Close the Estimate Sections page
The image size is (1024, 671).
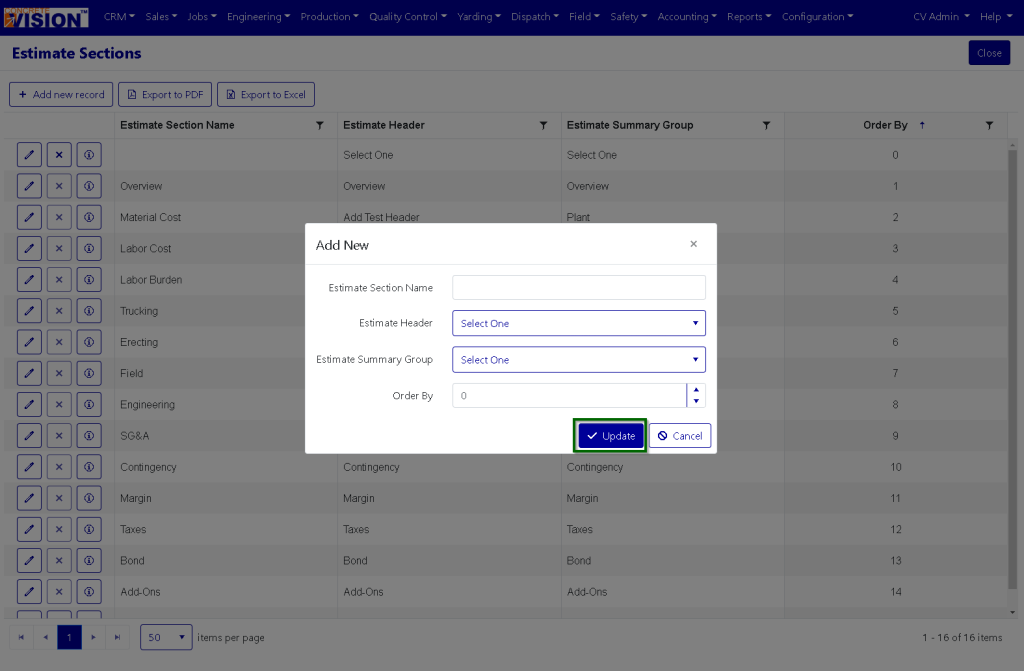[x=989, y=53]
